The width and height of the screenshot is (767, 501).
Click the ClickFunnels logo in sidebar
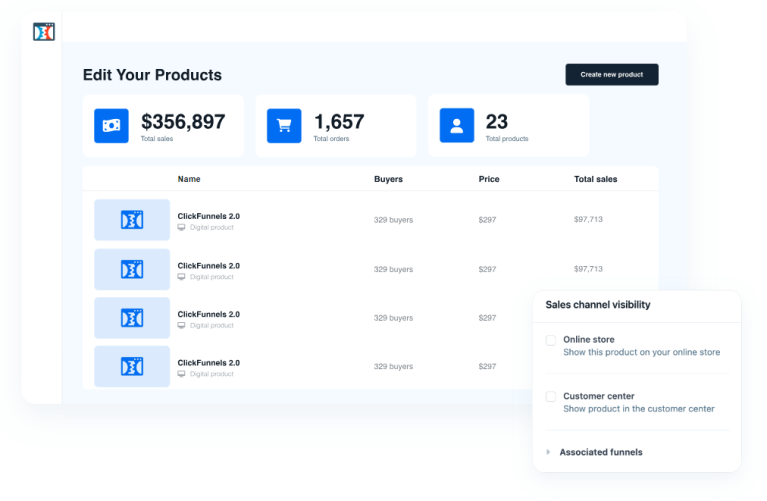(44, 32)
